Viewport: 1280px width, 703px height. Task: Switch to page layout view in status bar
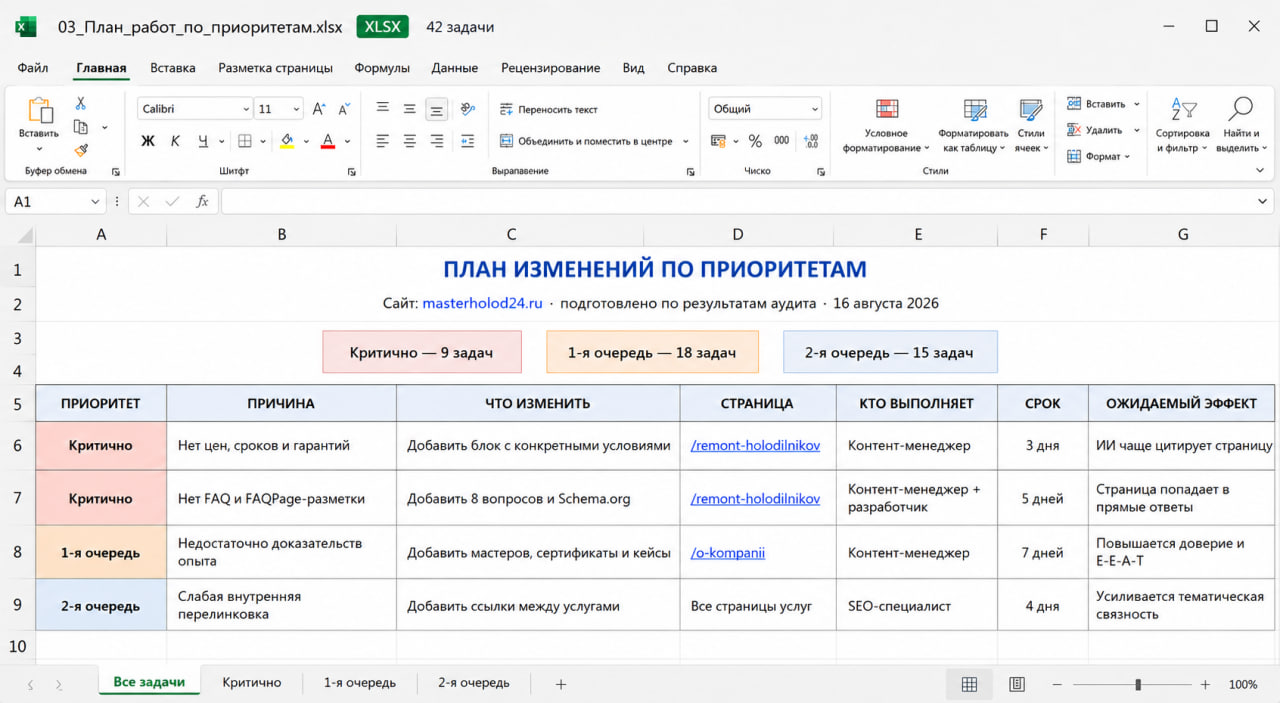1017,684
